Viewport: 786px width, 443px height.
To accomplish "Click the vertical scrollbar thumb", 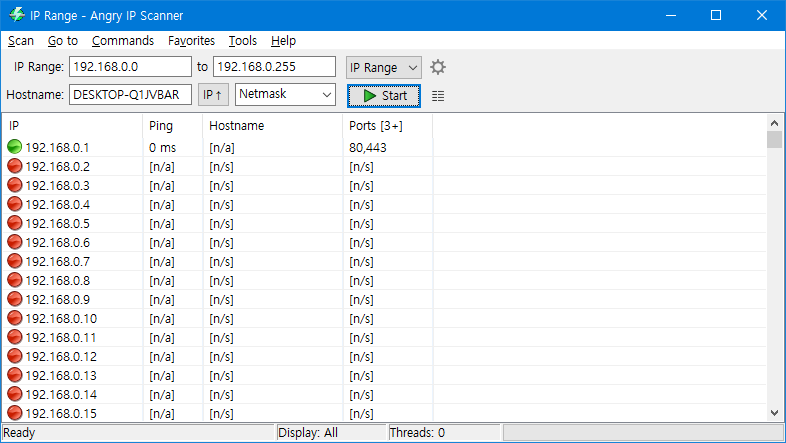I will click(774, 139).
